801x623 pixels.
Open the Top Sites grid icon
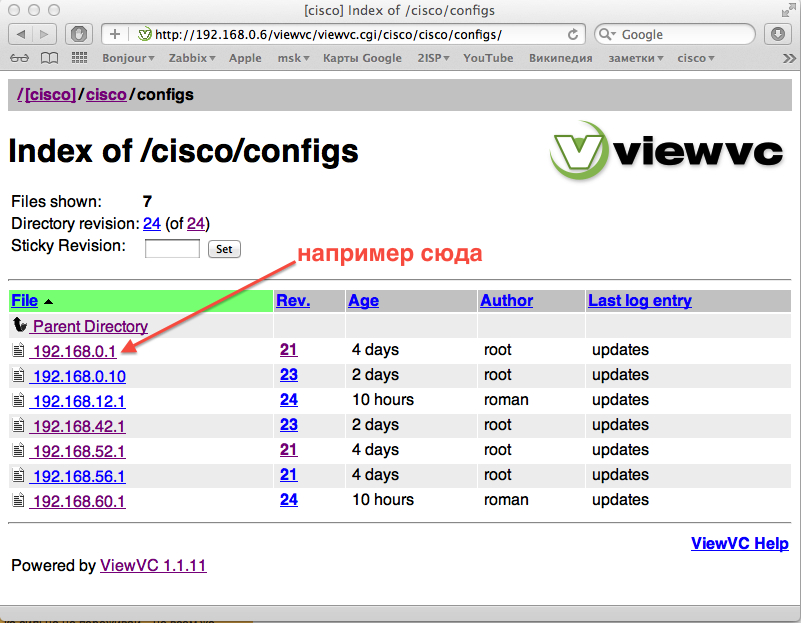79,58
